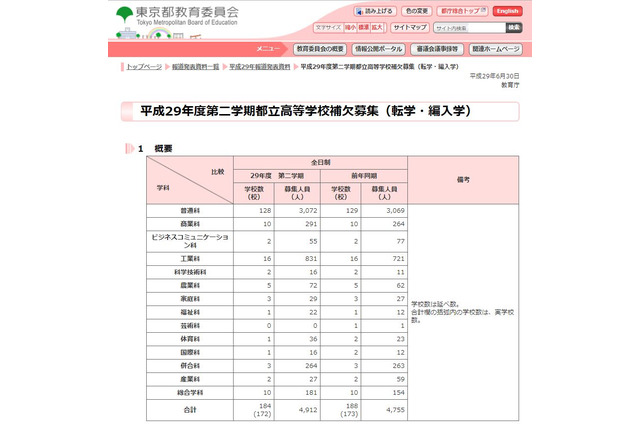Click the 家庭科 row label

click(190, 299)
